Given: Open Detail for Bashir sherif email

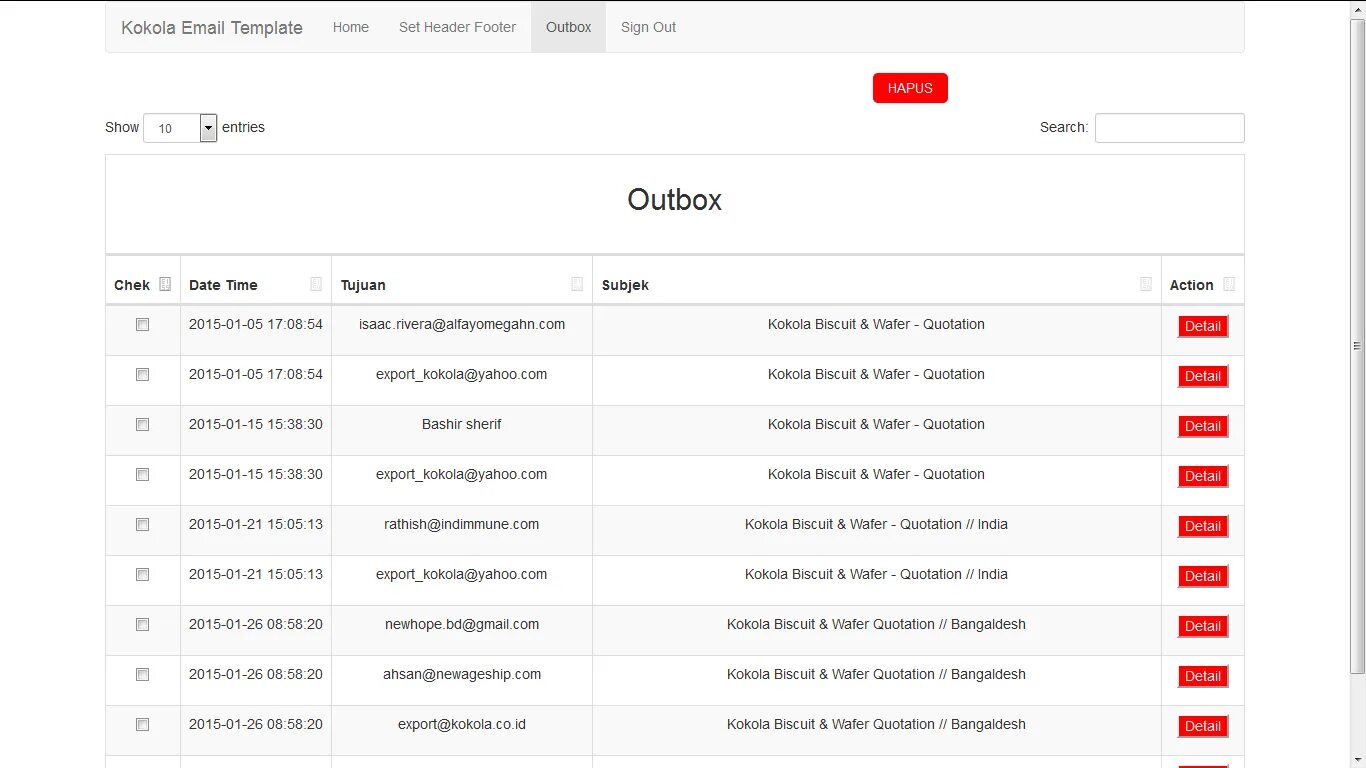Looking at the screenshot, I should (1203, 426).
